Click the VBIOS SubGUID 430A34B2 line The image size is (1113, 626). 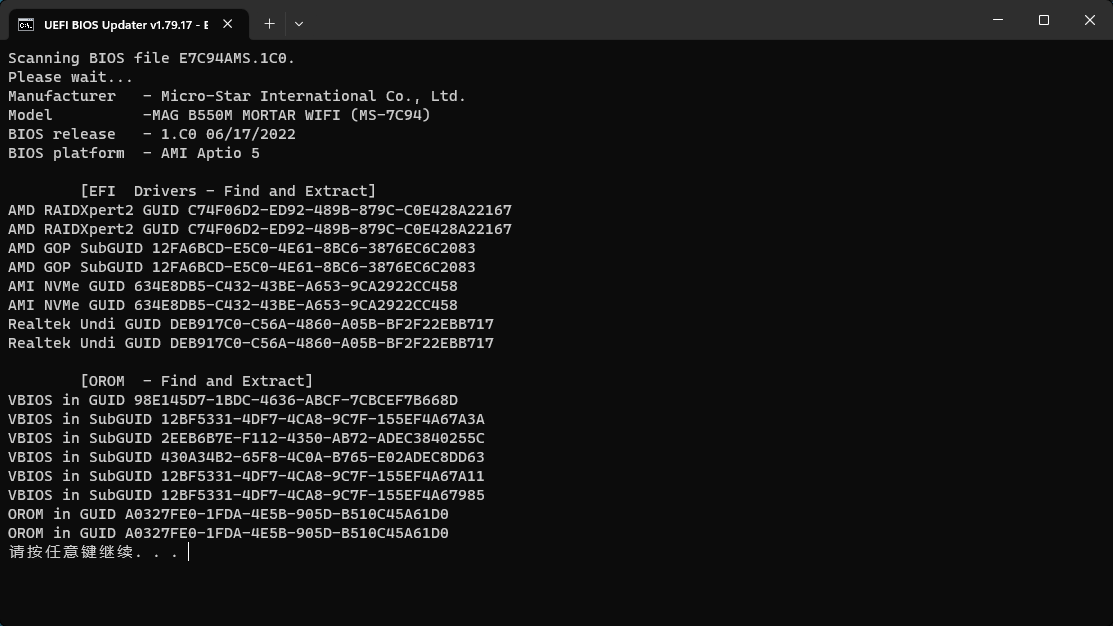tap(246, 457)
